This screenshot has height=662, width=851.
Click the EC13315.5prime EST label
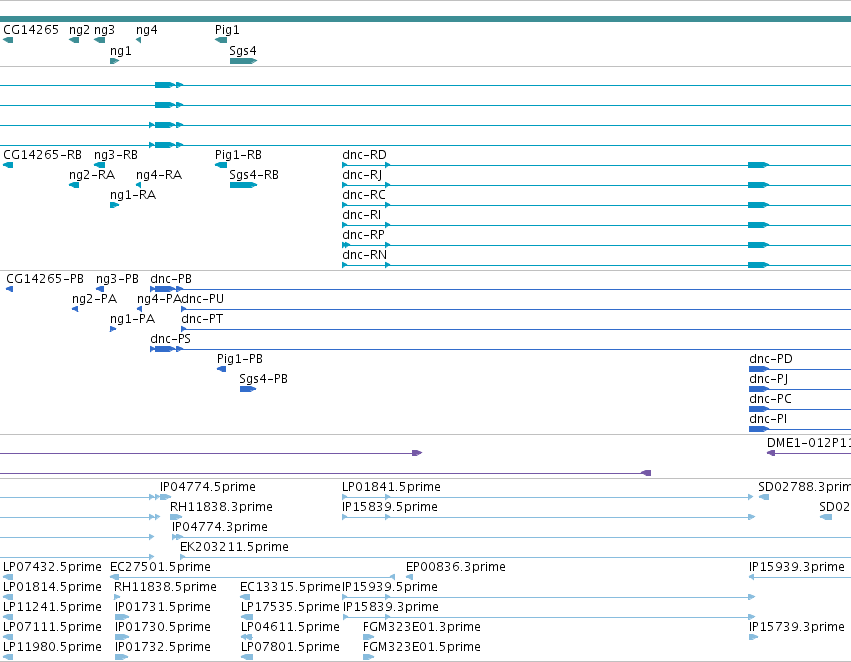pos(290,587)
